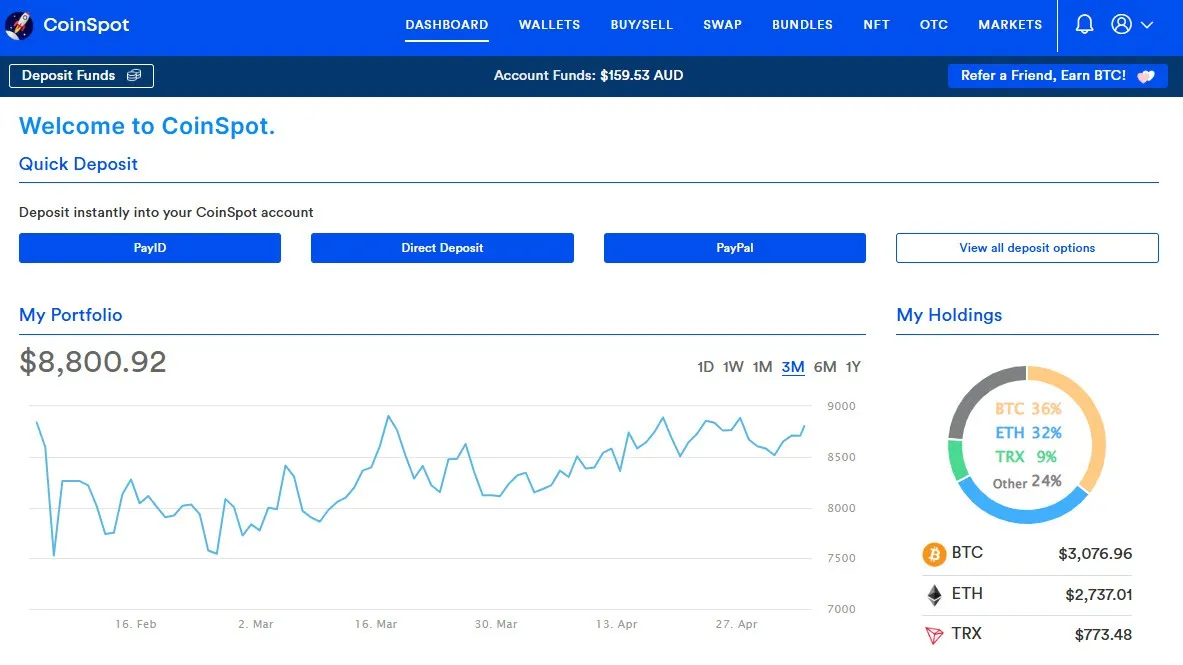
Task: Open the Bundles section
Action: [x=802, y=25]
